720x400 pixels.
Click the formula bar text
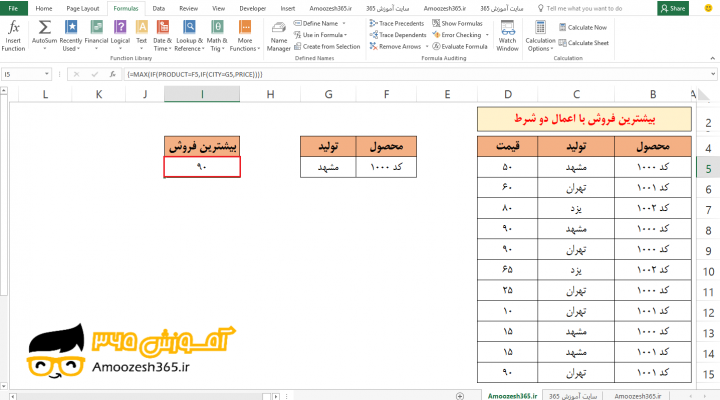click(x=195, y=74)
